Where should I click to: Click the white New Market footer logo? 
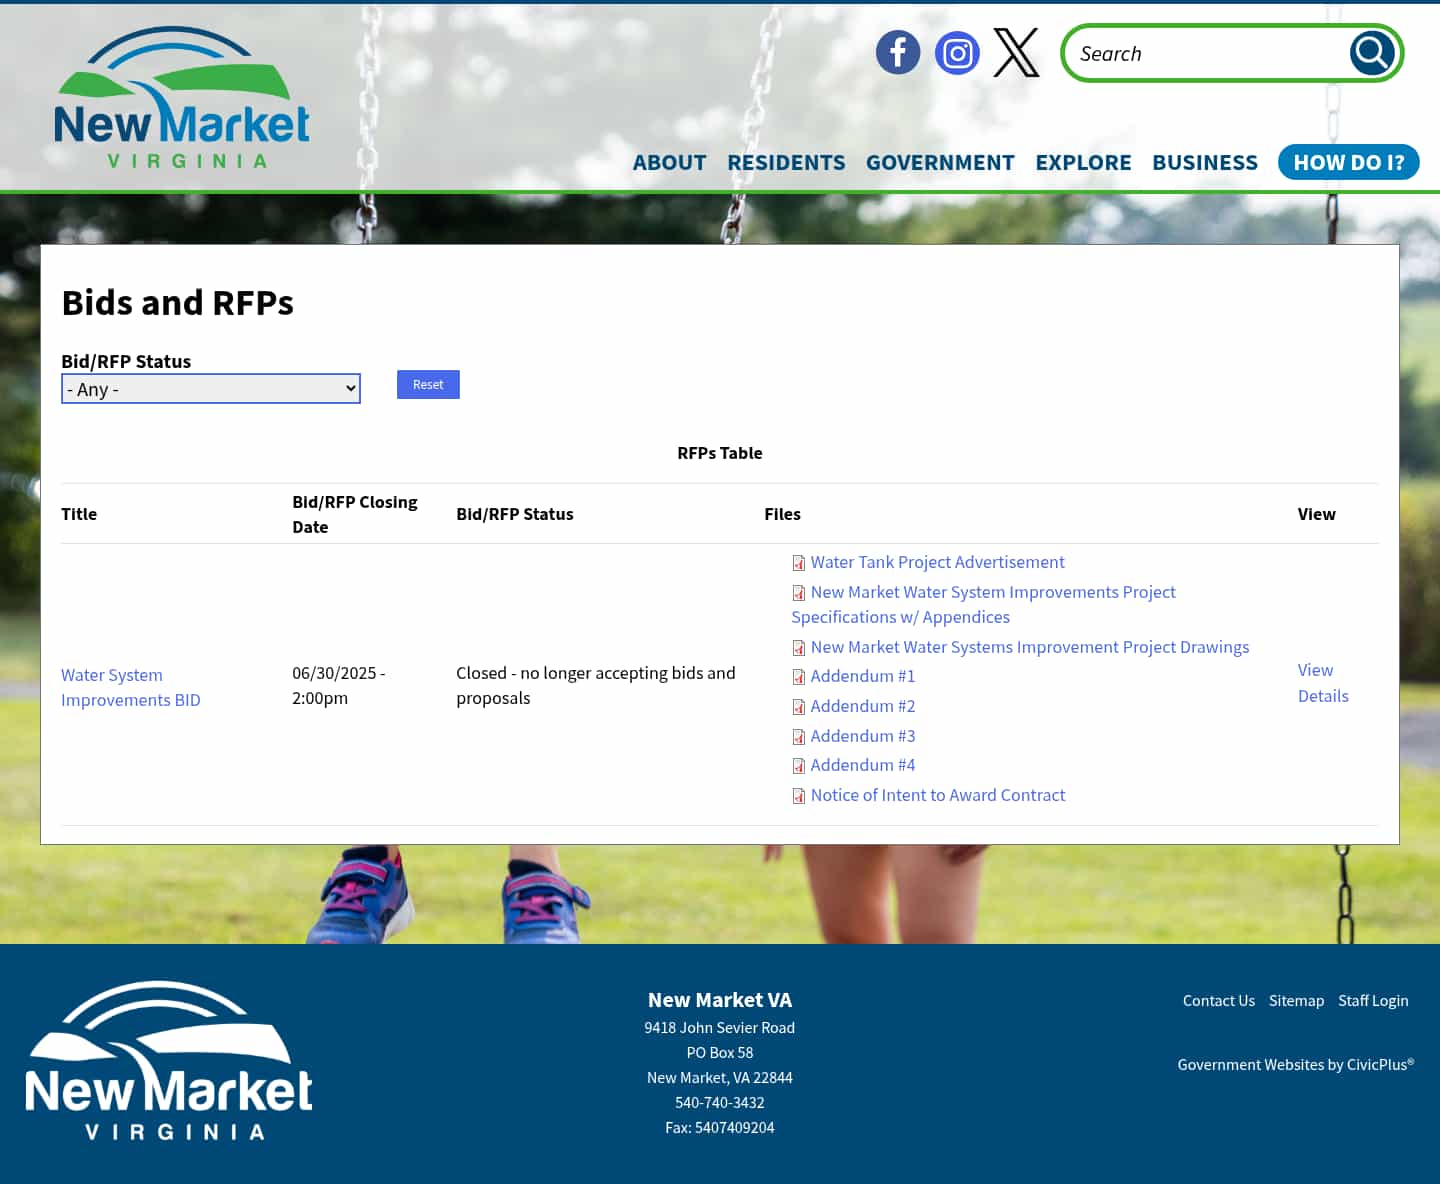tap(169, 1060)
